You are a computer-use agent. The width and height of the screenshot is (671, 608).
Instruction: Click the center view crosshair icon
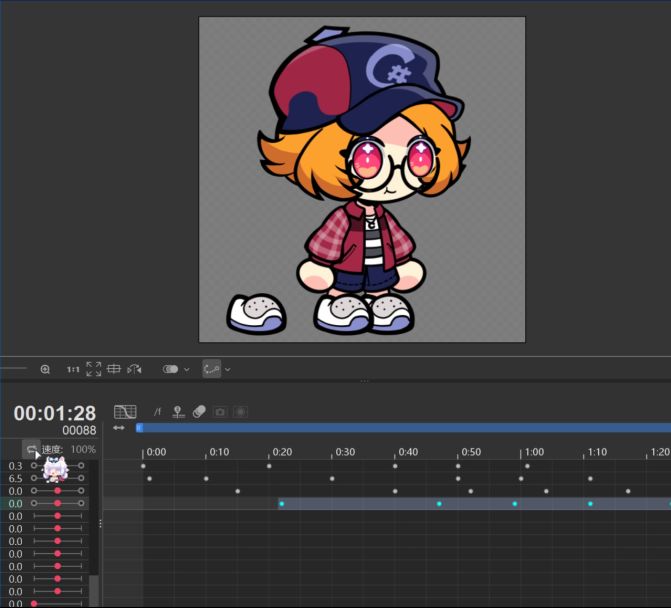114,369
